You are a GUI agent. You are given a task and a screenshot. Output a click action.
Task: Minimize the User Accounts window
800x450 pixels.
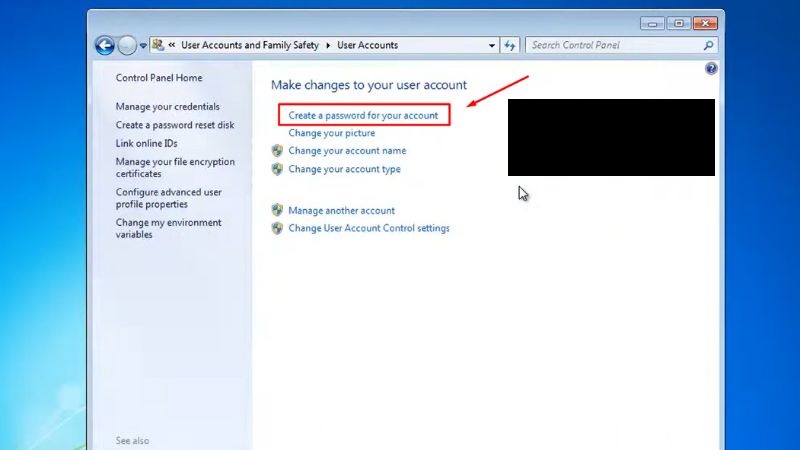point(652,23)
